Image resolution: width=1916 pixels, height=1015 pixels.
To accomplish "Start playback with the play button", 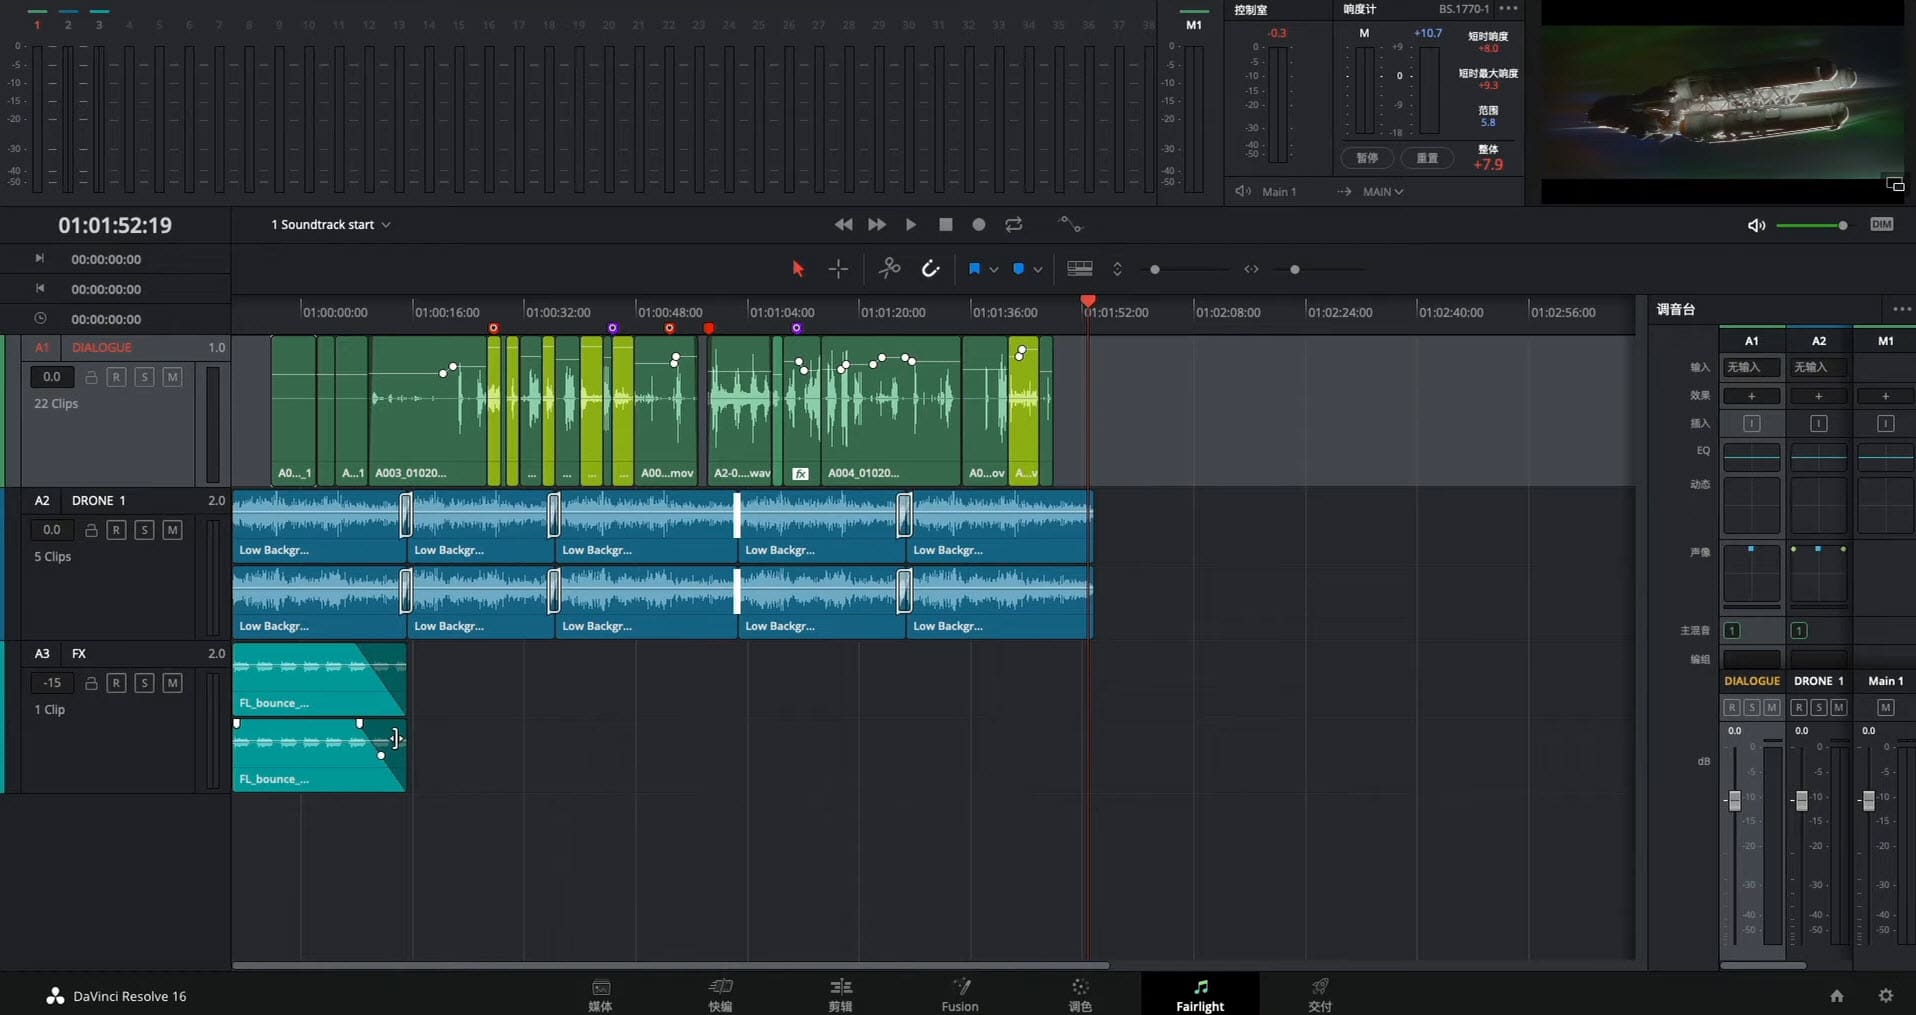I will pyautogui.click(x=911, y=225).
